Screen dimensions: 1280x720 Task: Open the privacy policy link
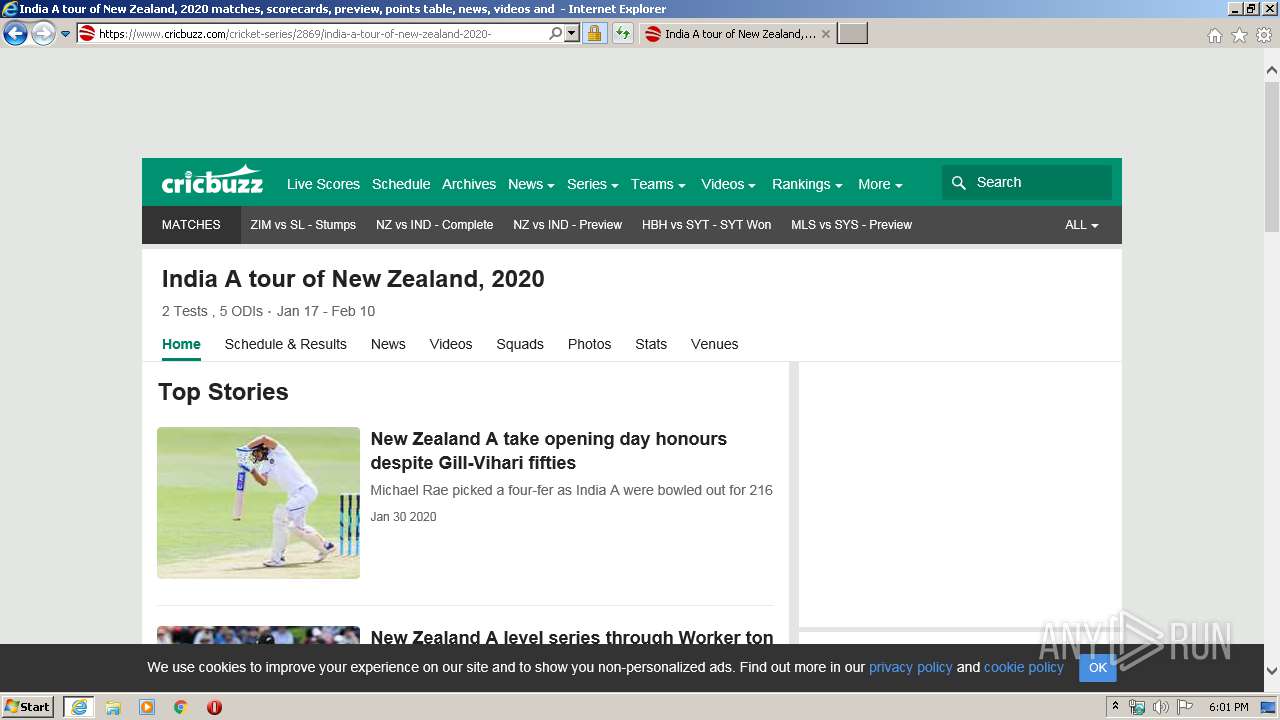pyautogui.click(x=911, y=667)
